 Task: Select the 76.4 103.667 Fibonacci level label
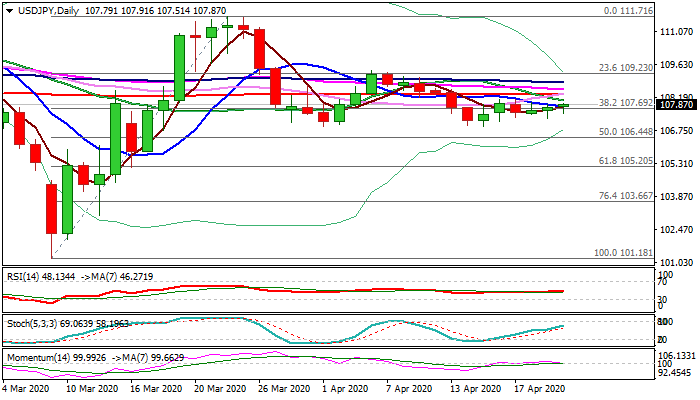(626, 196)
